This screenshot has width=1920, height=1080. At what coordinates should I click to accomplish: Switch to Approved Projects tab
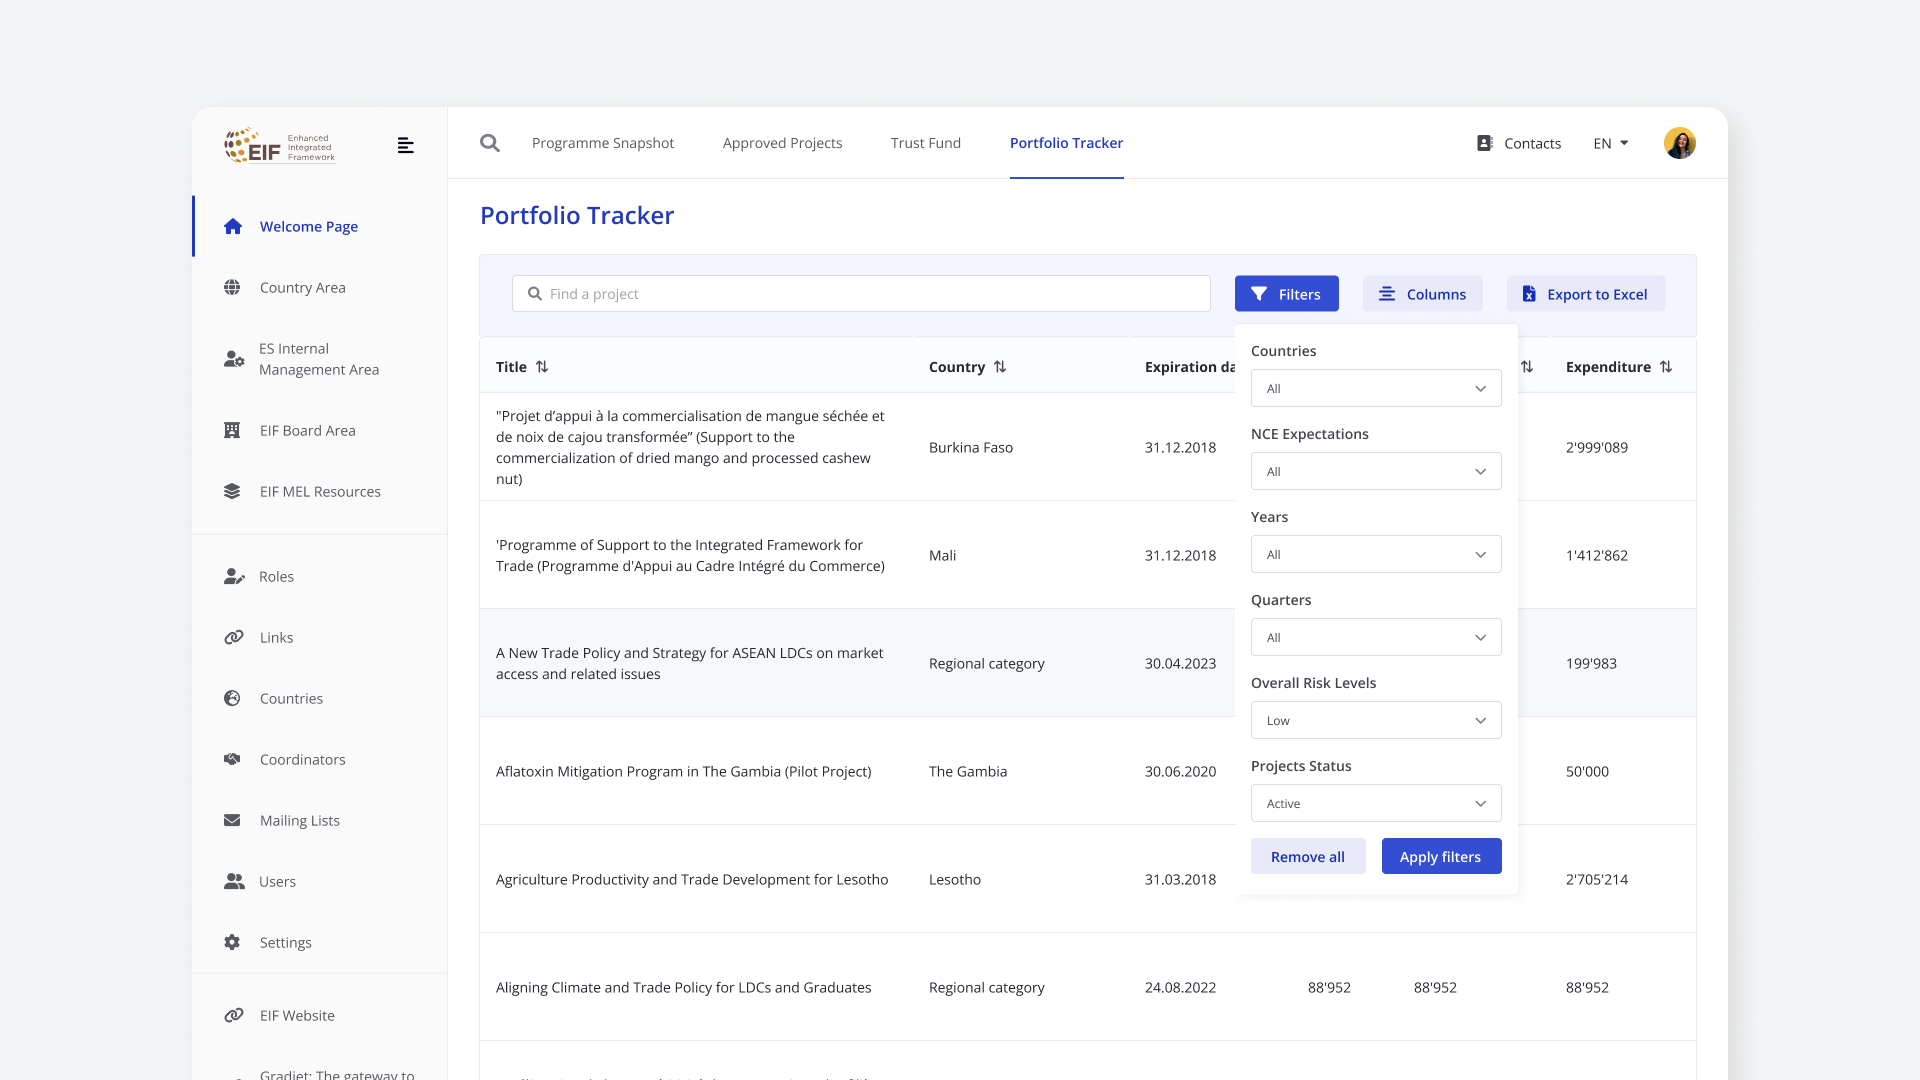(782, 144)
